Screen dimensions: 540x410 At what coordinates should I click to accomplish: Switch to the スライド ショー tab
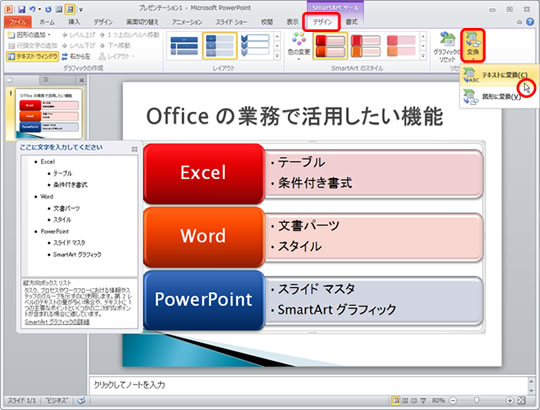pos(231,22)
